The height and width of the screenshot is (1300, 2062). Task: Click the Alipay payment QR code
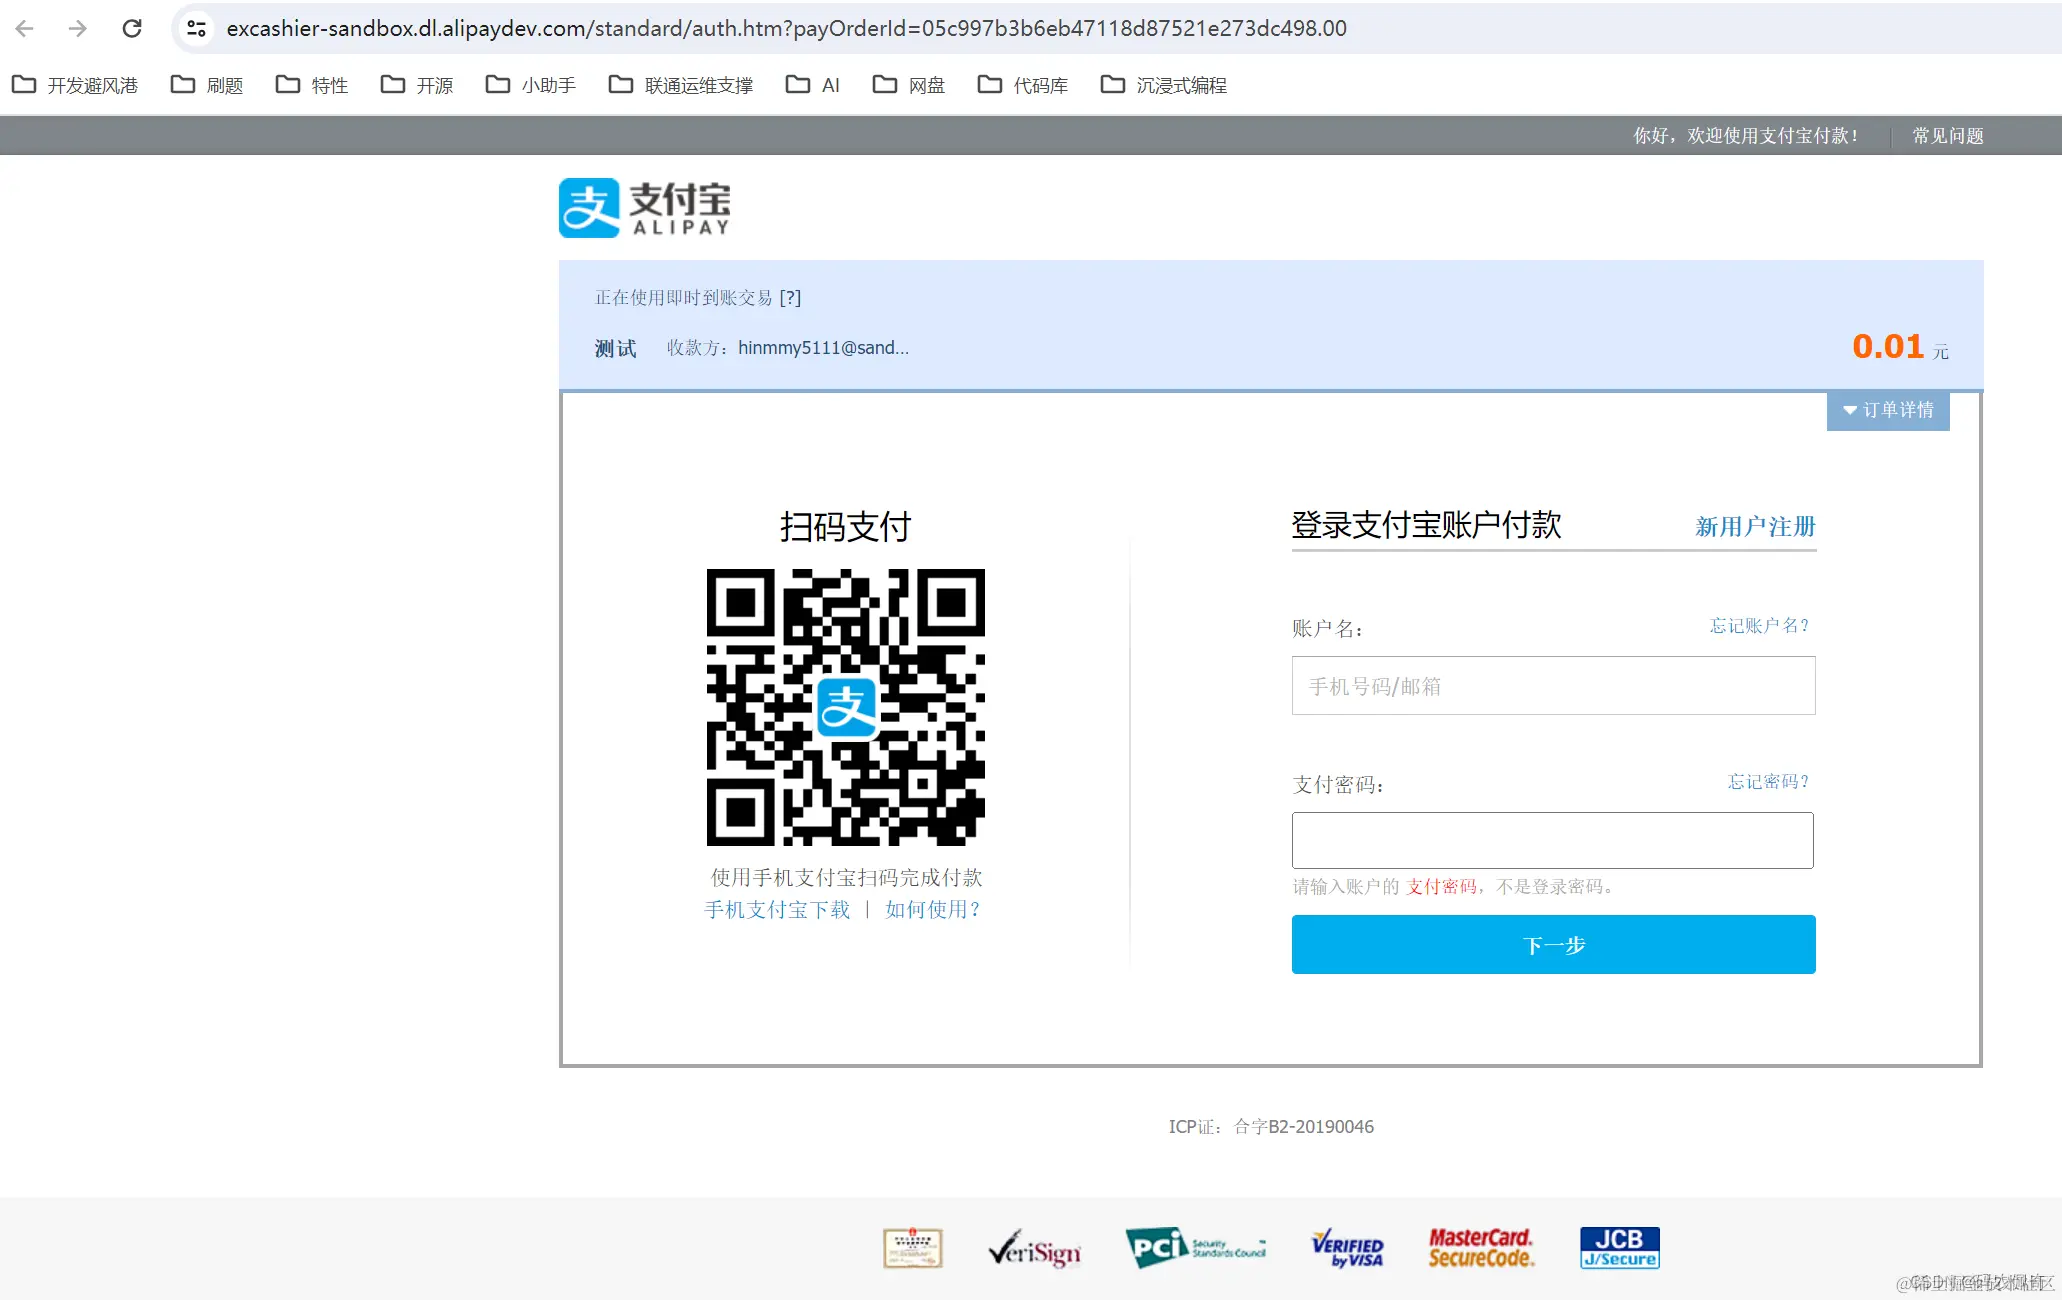(x=845, y=707)
